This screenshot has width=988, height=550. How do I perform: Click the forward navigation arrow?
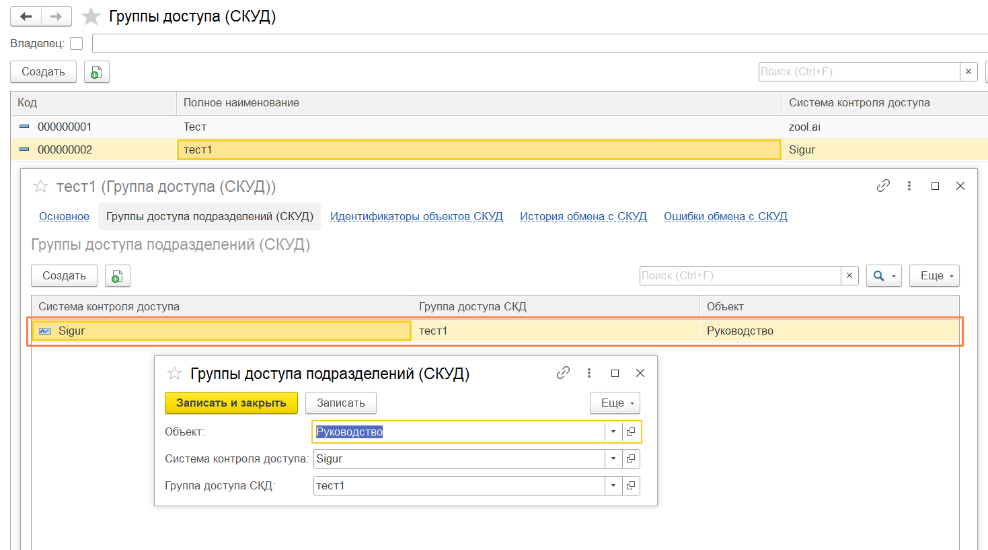pyautogui.click(x=57, y=17)
